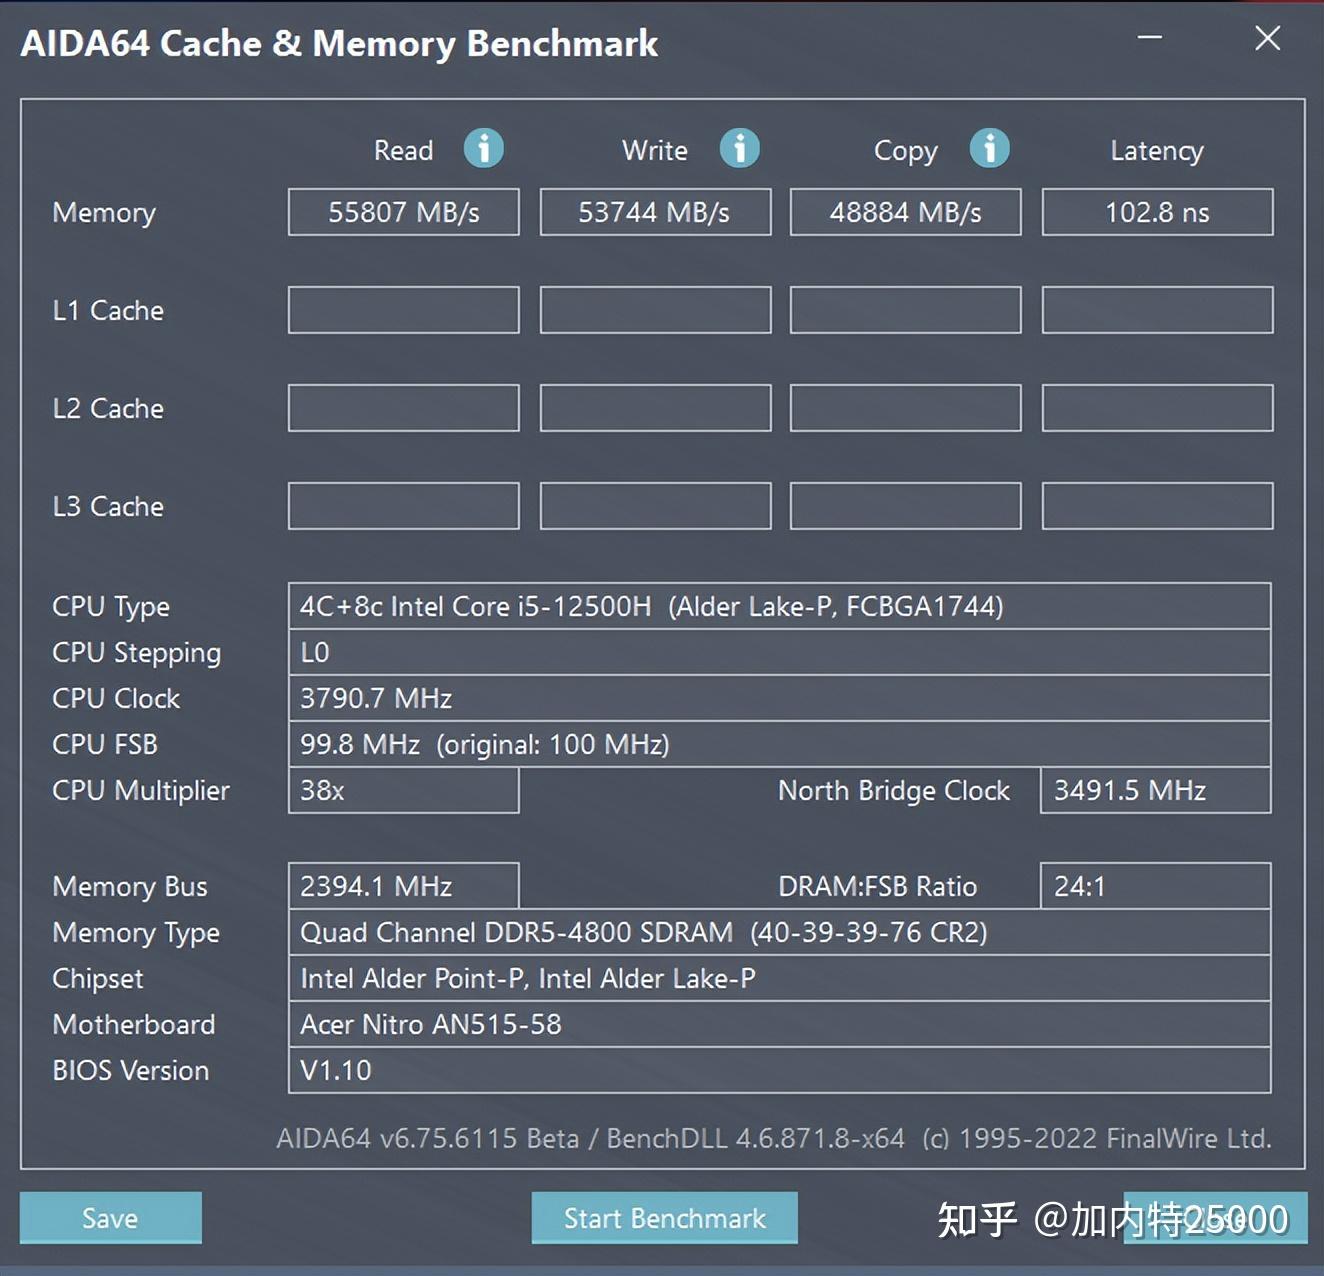The width and height of the screenshot is (1324, 1276).
Task: Click North Bridge Clock value 3491.5 MHz
Action: (1156, 790)
